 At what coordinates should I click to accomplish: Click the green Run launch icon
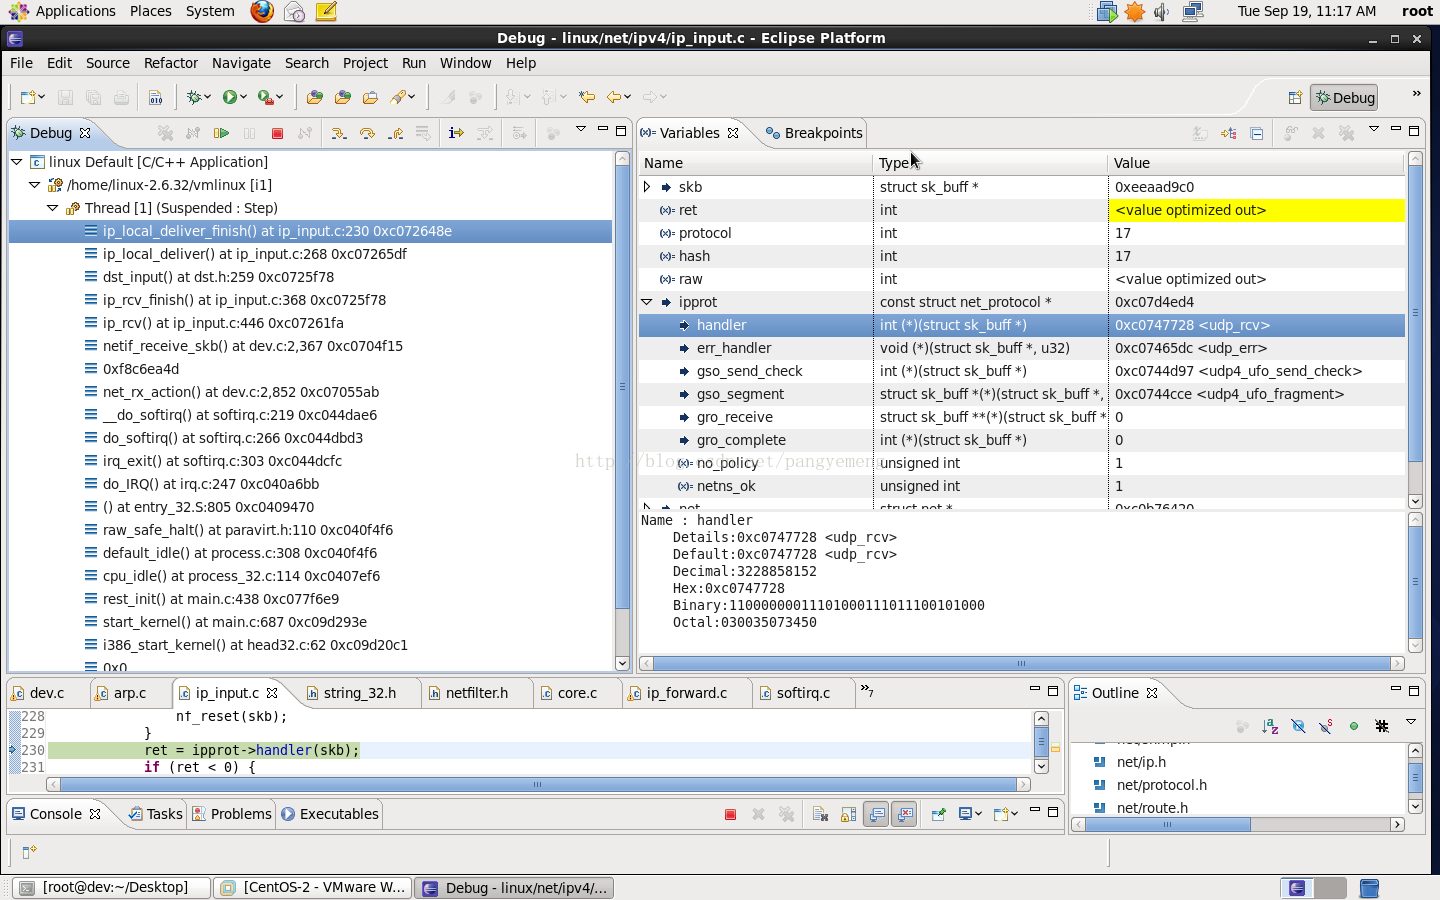(x=230, y=97)
